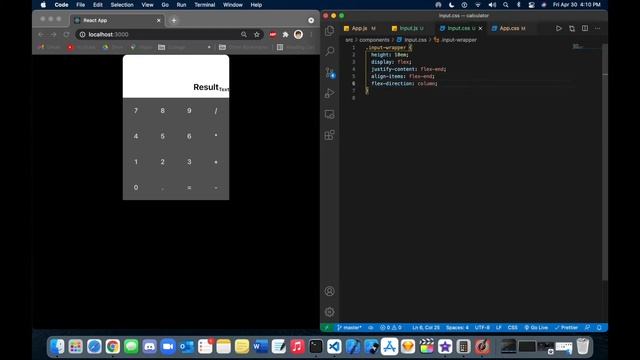640x360 pixels.
Task: Click the sync changes icon in status bar
Action: 371,327
